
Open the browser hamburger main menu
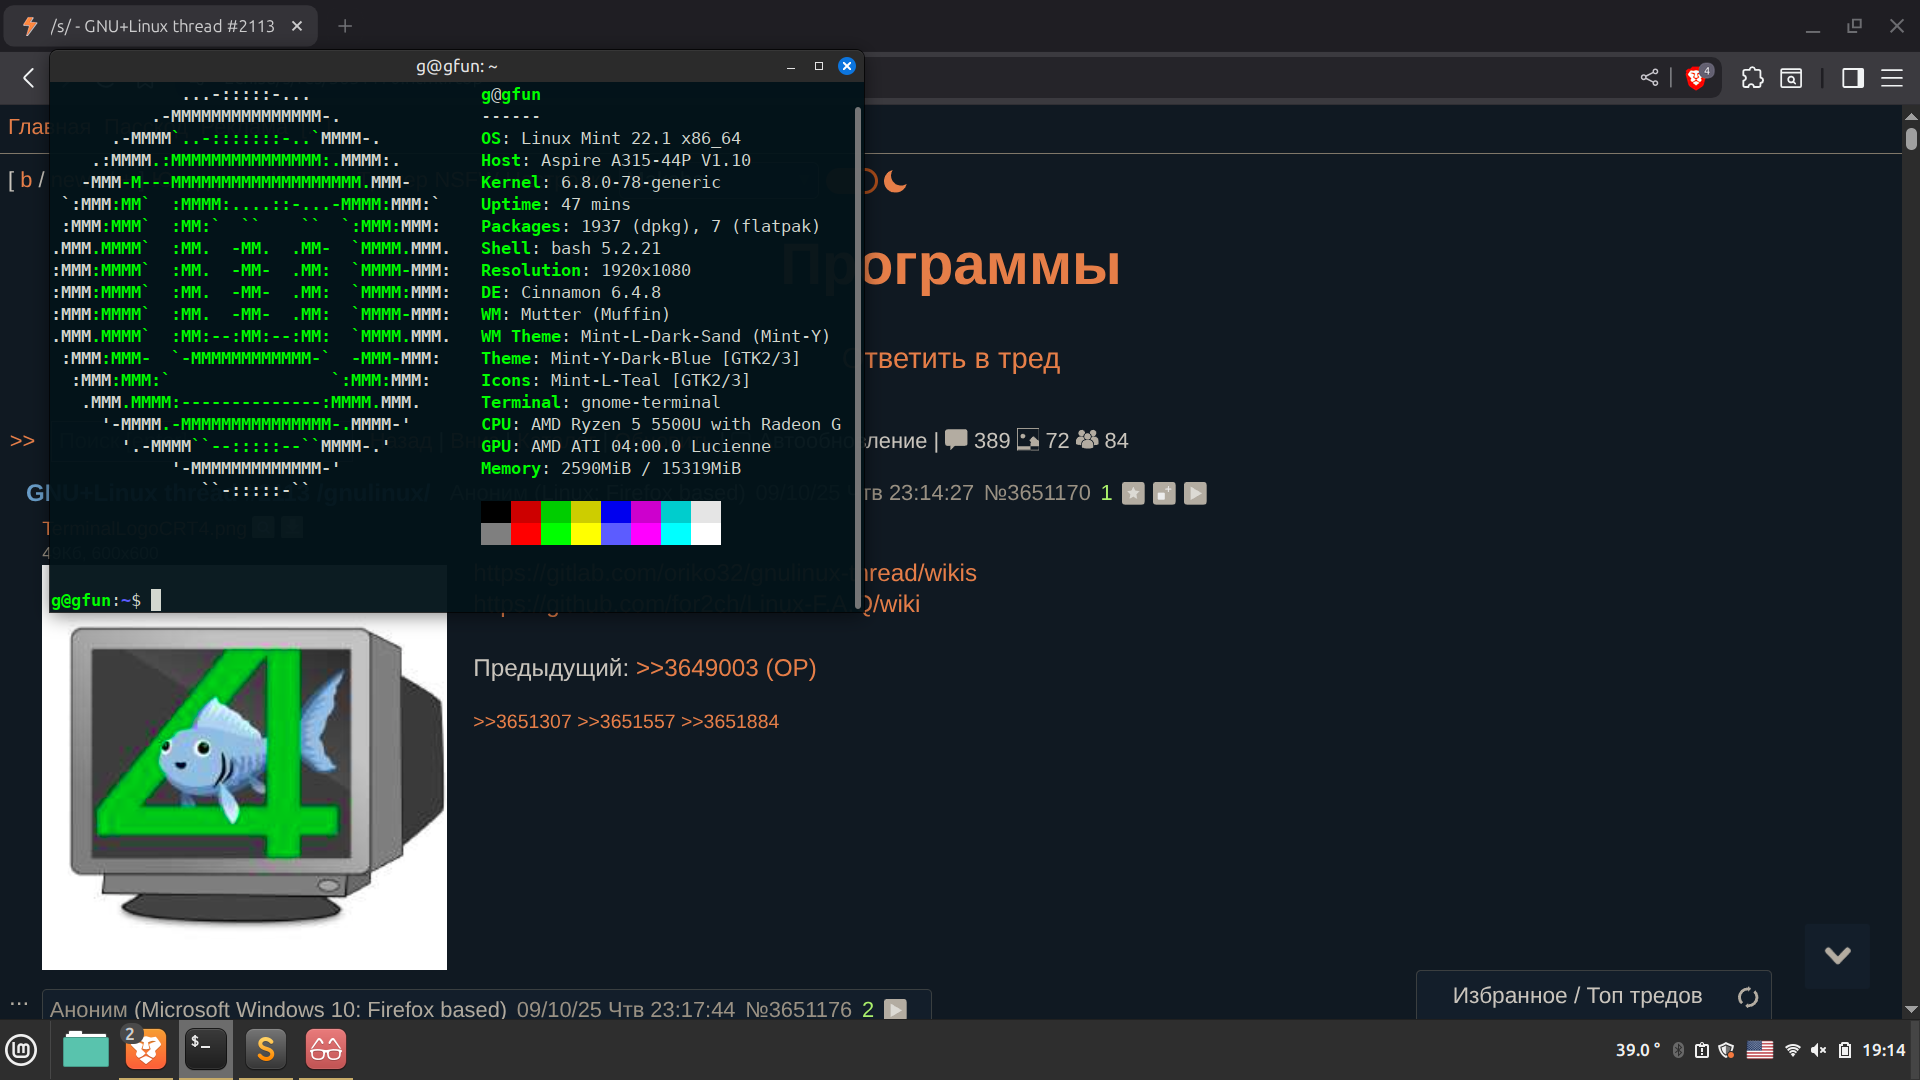(1892, 78)
